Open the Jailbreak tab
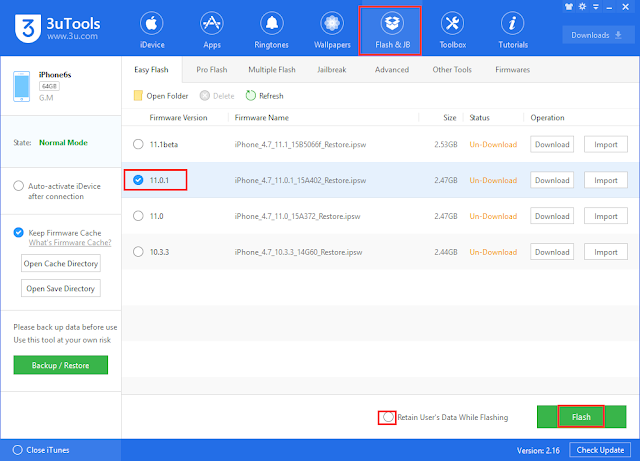This screenshot has height=461, width=640. (x=332, y=70)
